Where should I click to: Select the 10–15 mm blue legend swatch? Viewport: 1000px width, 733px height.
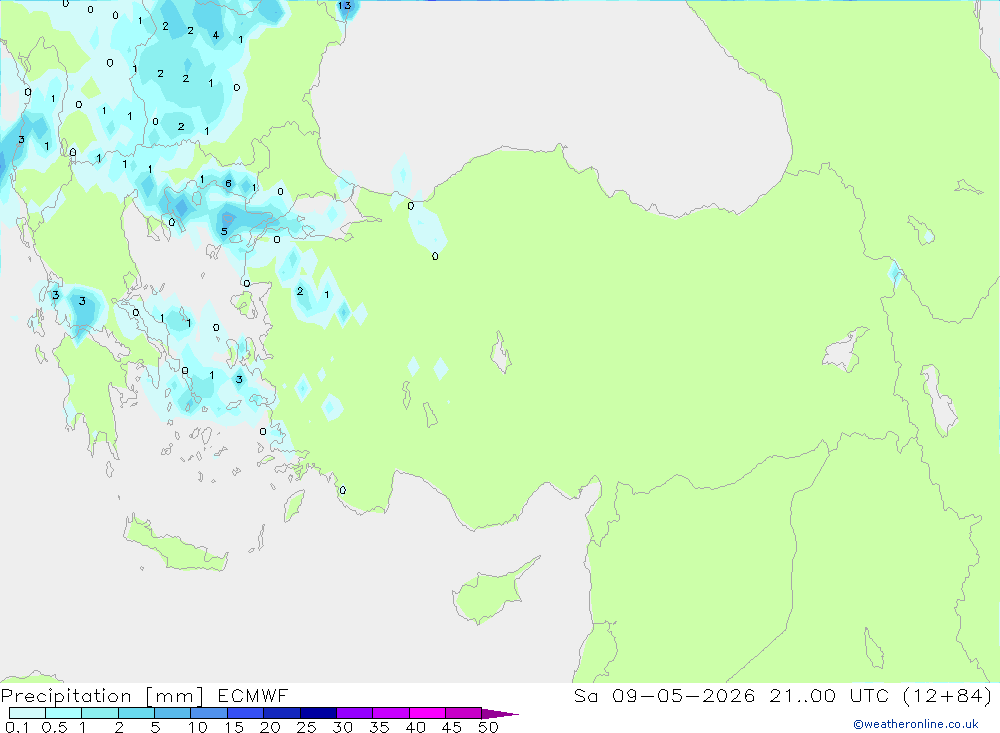(x=209, y=713)
